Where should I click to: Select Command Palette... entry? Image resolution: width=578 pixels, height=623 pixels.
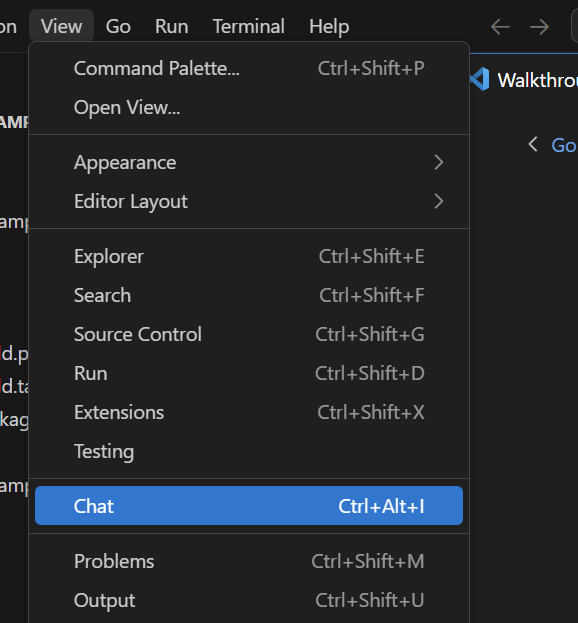click(x=249, y=68)
